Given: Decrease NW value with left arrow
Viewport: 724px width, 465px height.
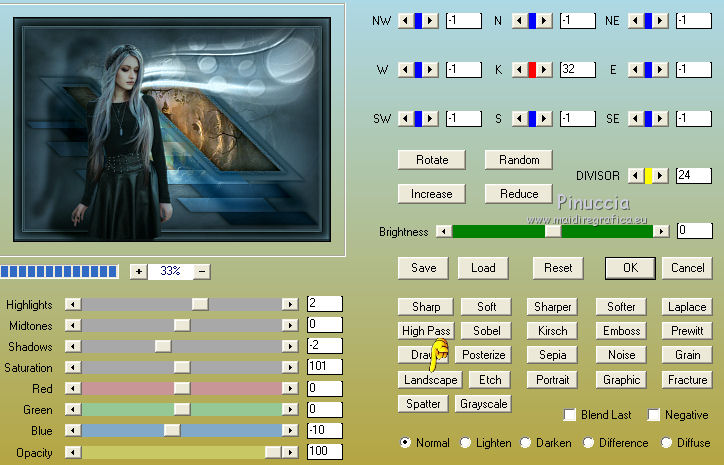Looking at the screenshot, I should [406, 20].
